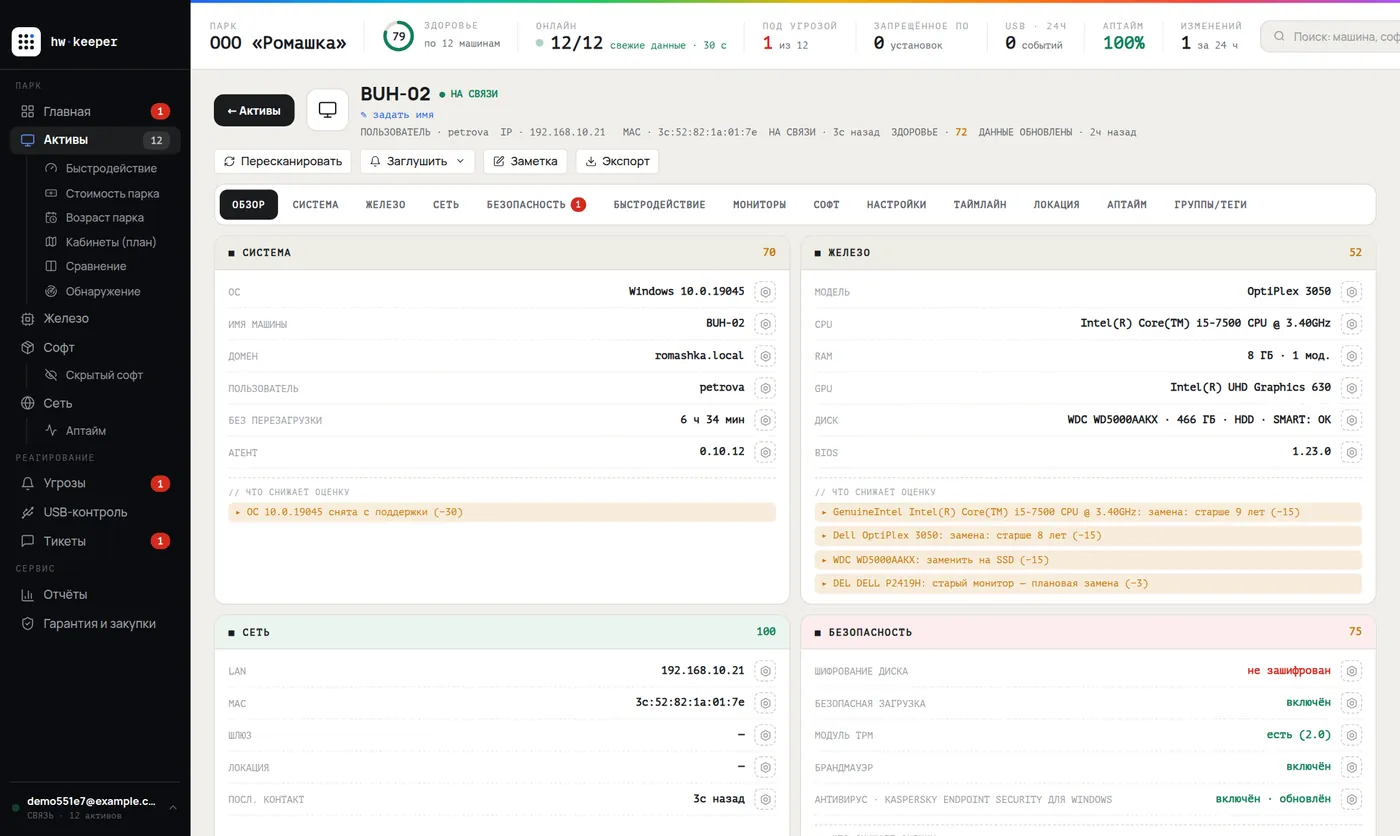Screen dimensions: 1400x836
Task: Click the Экспорт button
Action: point(617,161)
